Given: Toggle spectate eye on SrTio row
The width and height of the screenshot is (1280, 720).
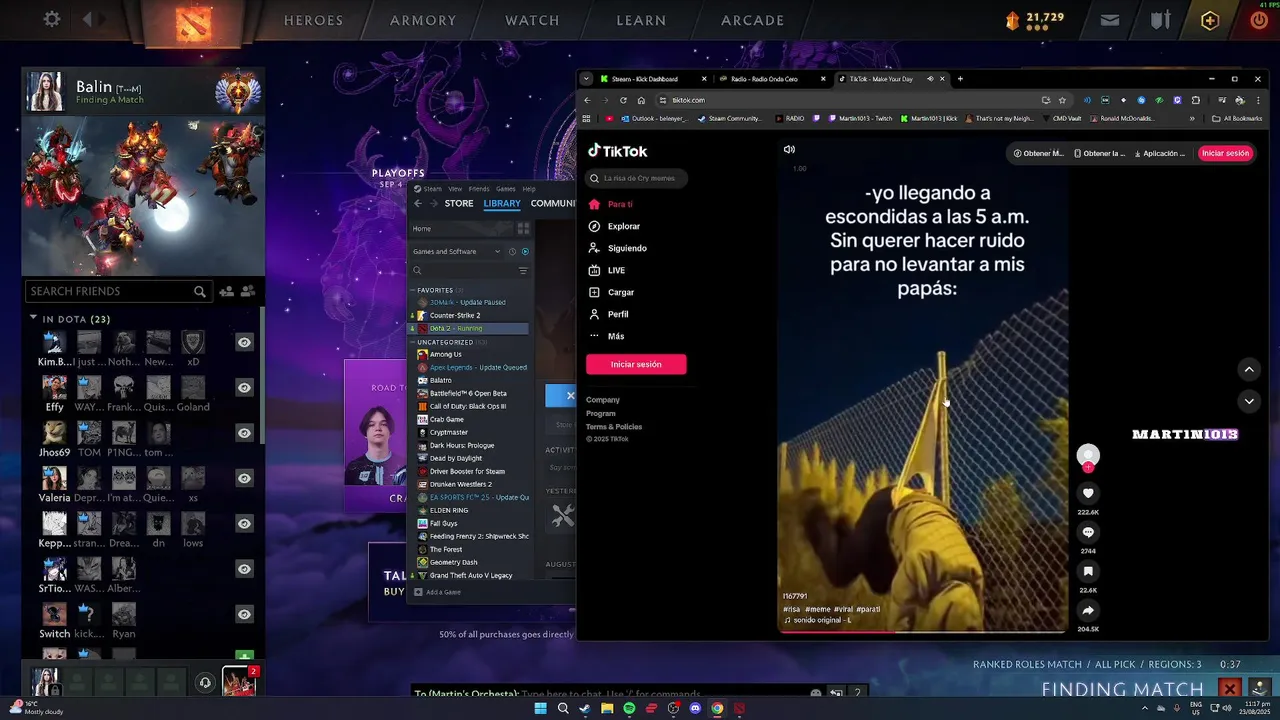Looking at the screenshot, I should [x=244, y=569].
